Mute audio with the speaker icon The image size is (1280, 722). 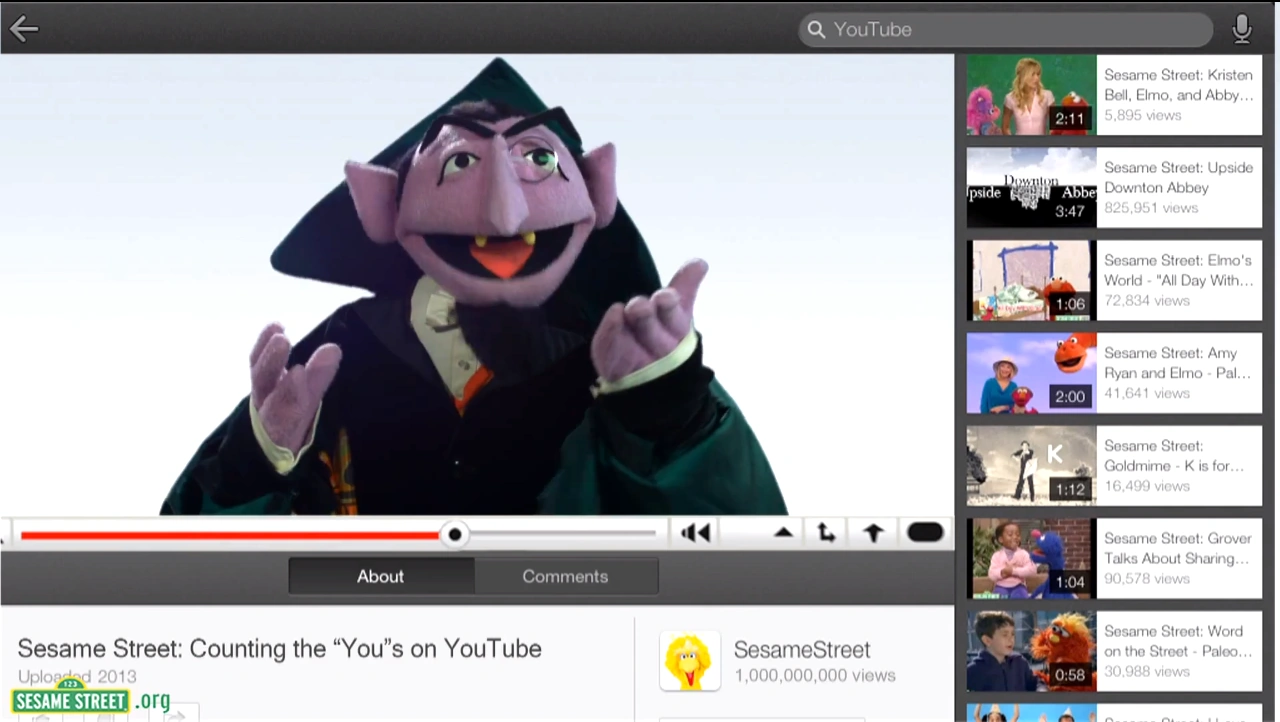pos(695,533)
